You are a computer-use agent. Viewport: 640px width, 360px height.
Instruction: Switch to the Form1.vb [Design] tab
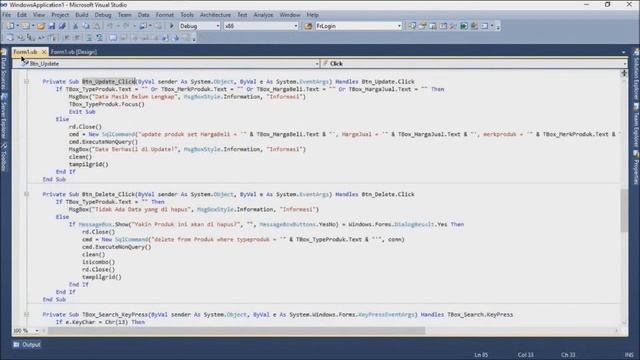pyautogui.click(x=73, y=52)
